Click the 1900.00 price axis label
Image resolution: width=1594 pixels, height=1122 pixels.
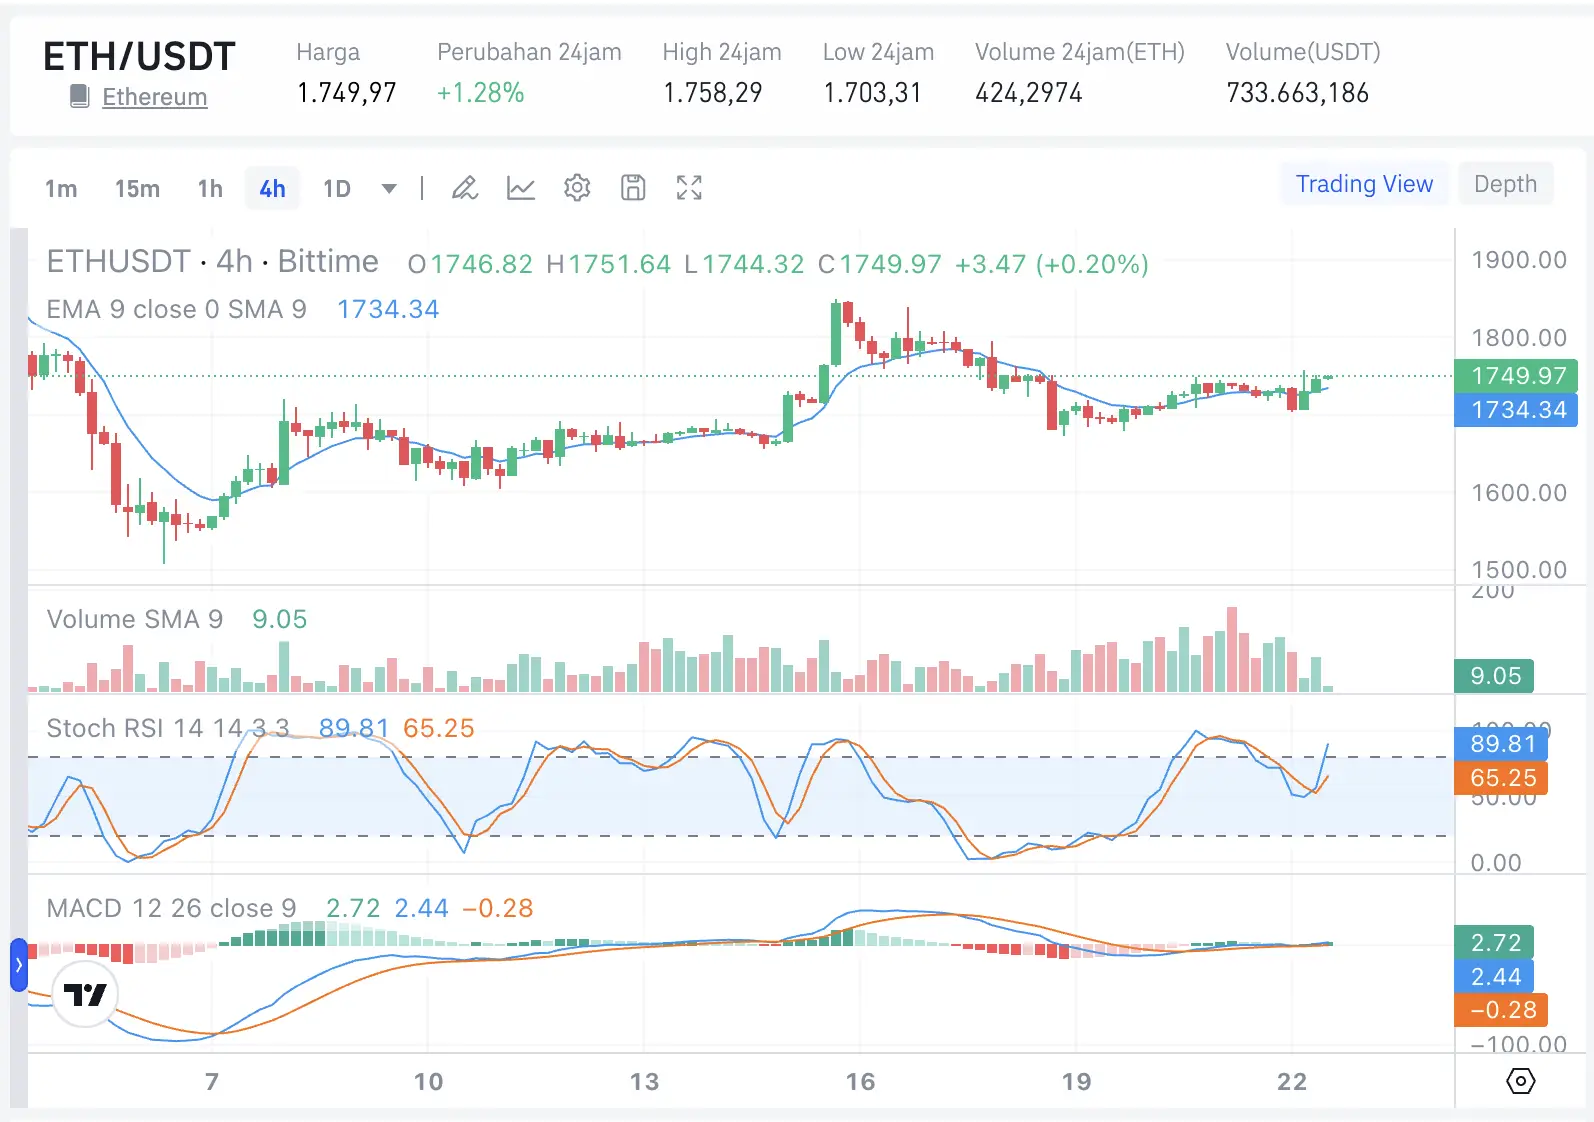(1519, 260)
